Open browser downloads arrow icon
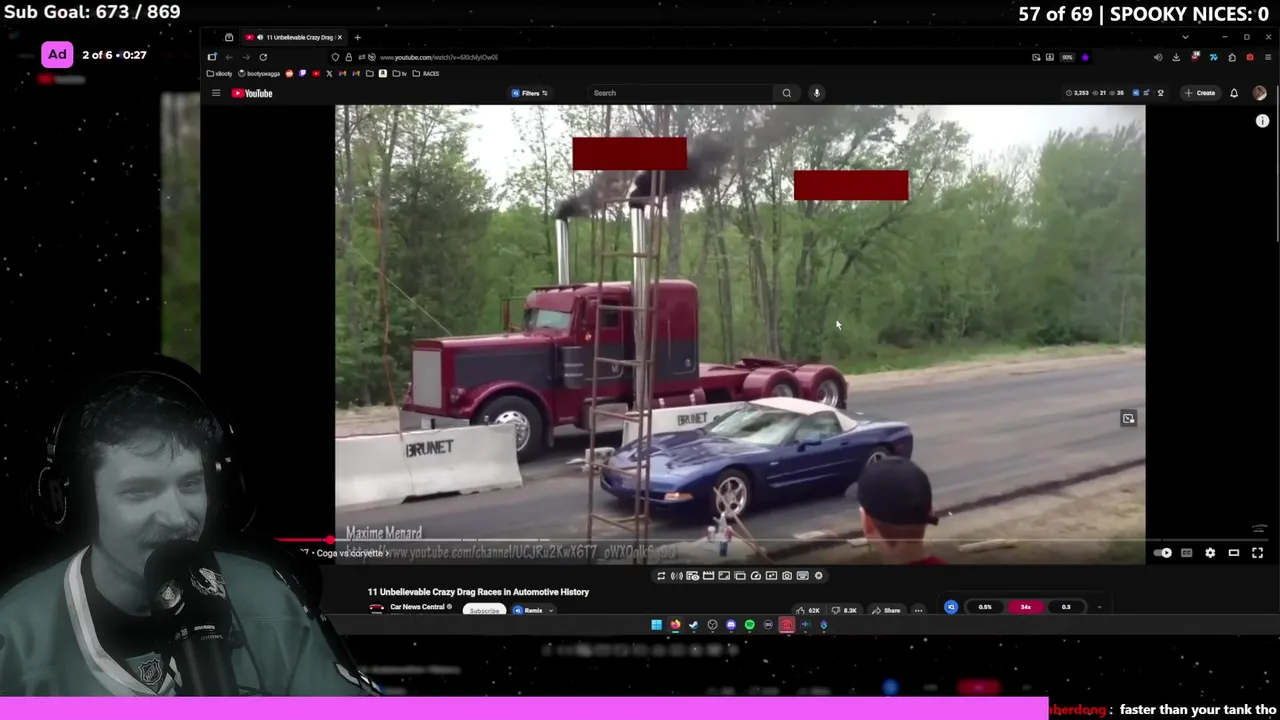Screen dimensions: 1280x720 (x=1176, y=57)
